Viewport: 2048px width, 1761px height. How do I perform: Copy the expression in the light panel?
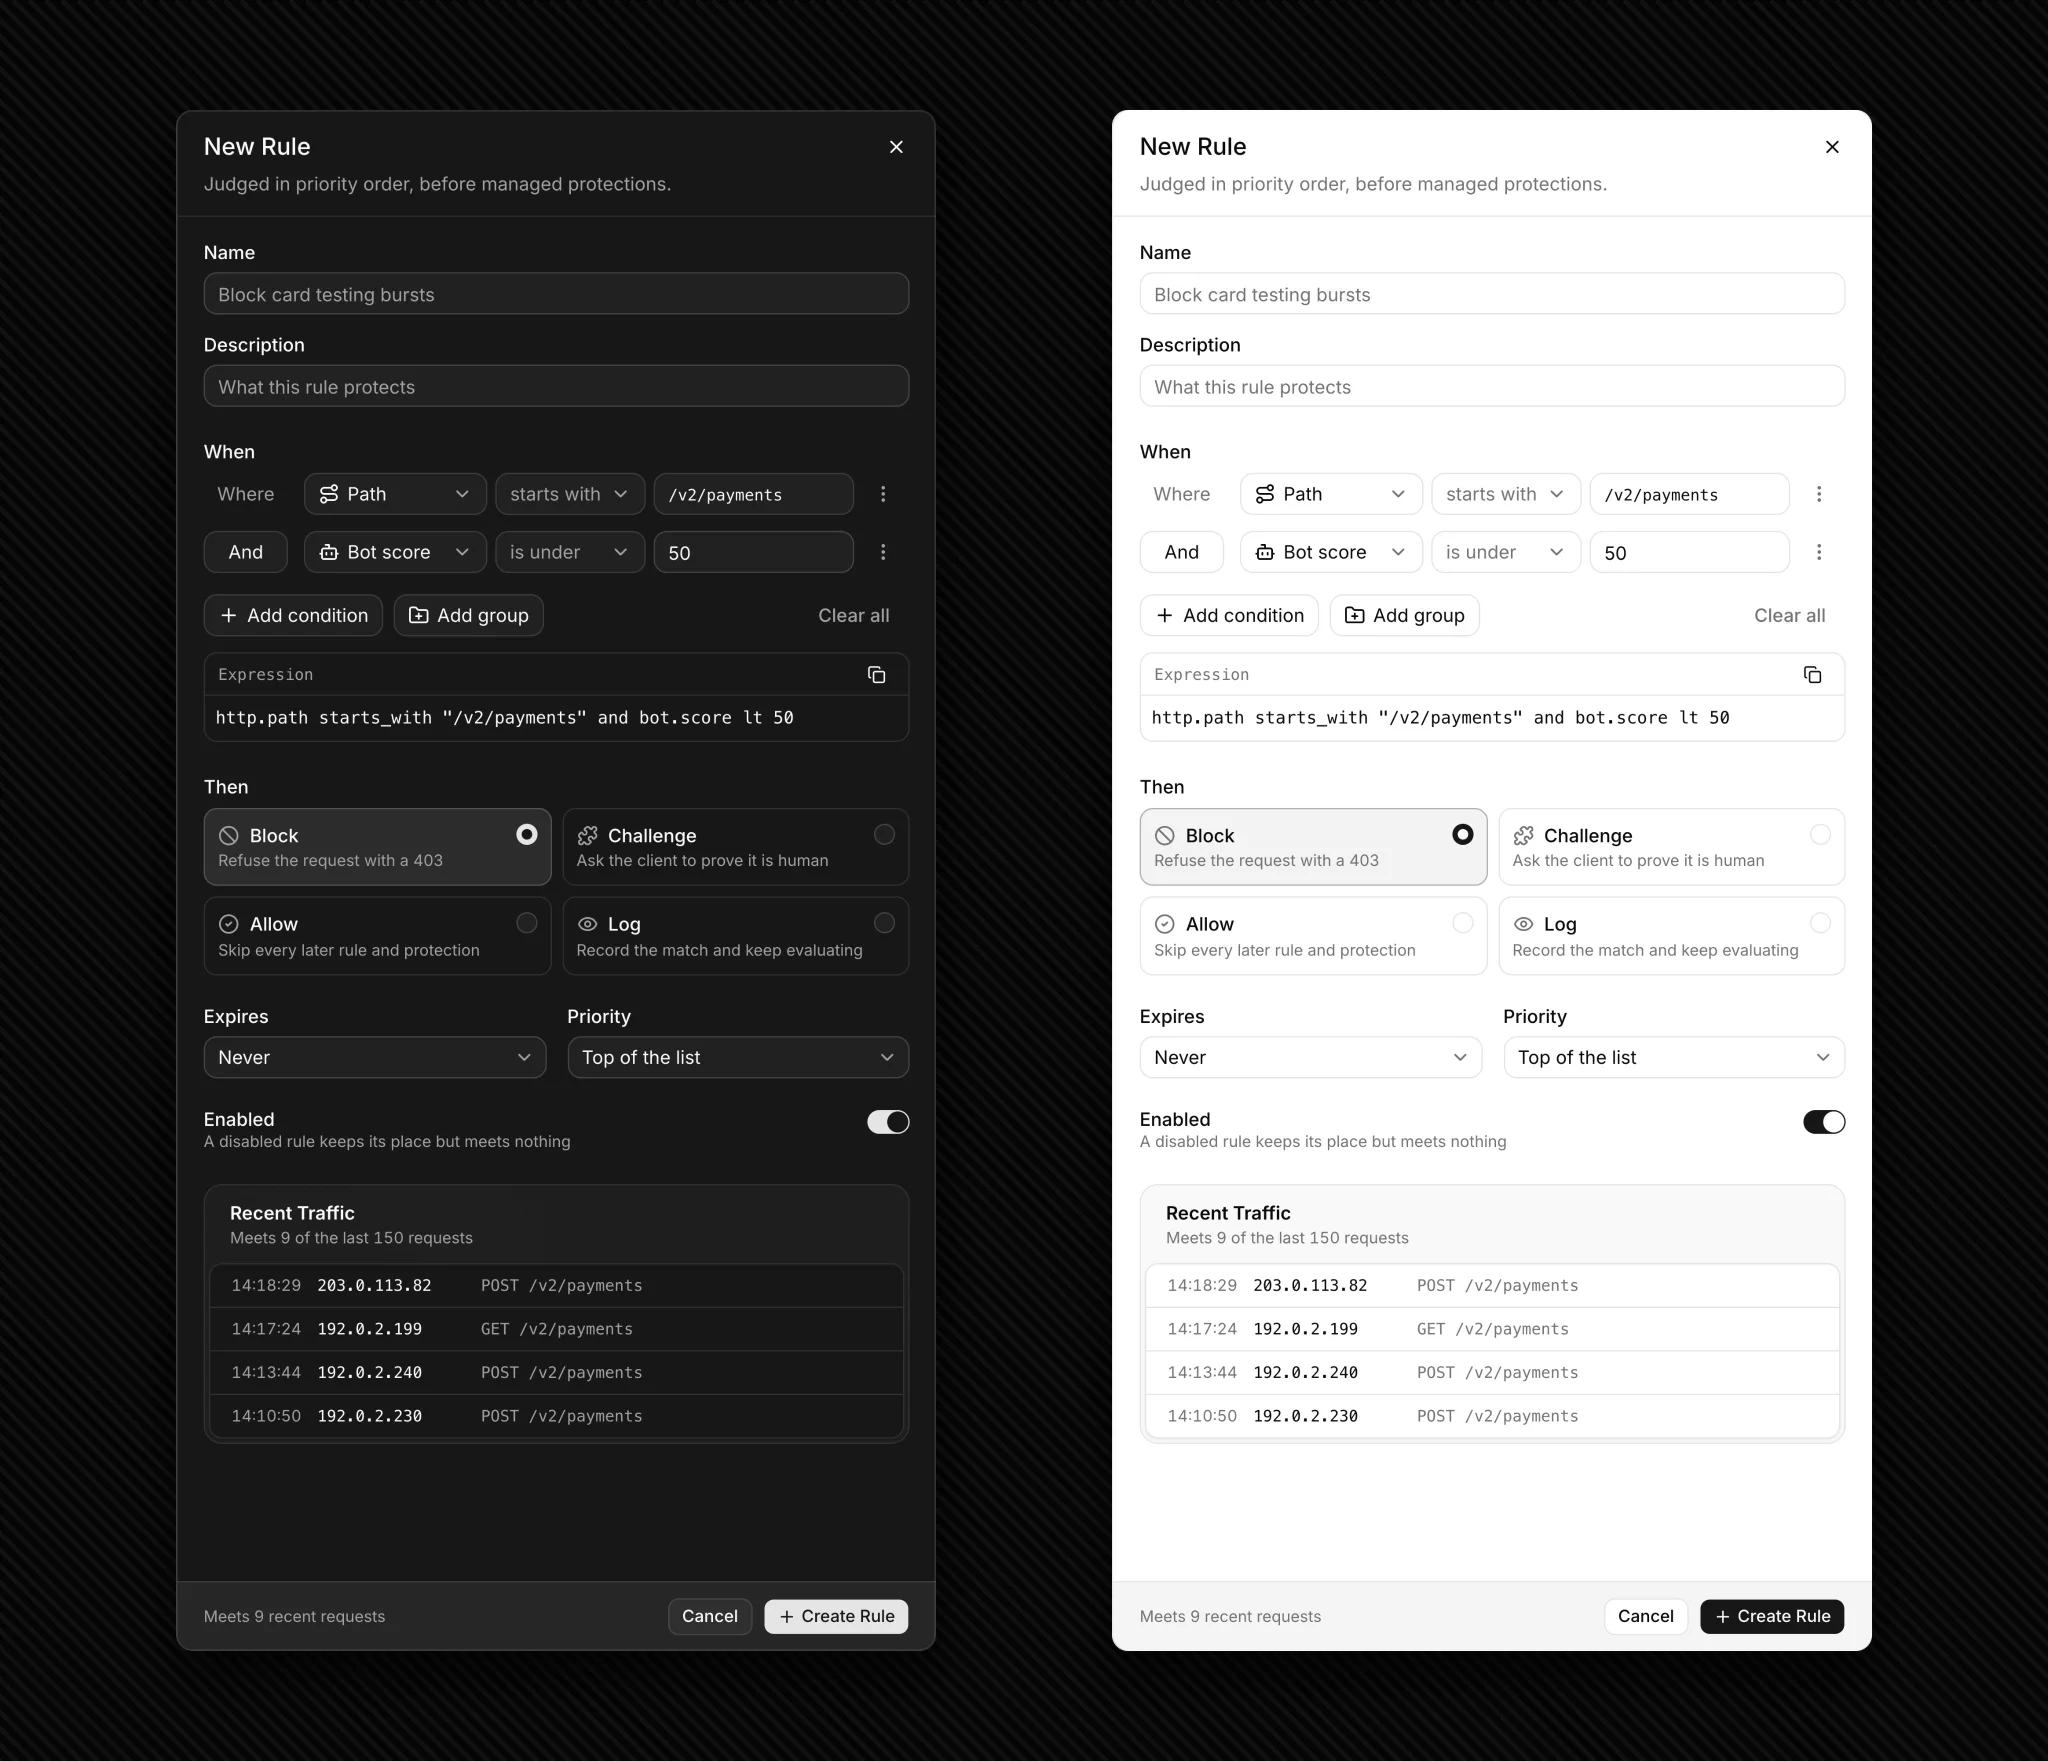pos(1812,675)
